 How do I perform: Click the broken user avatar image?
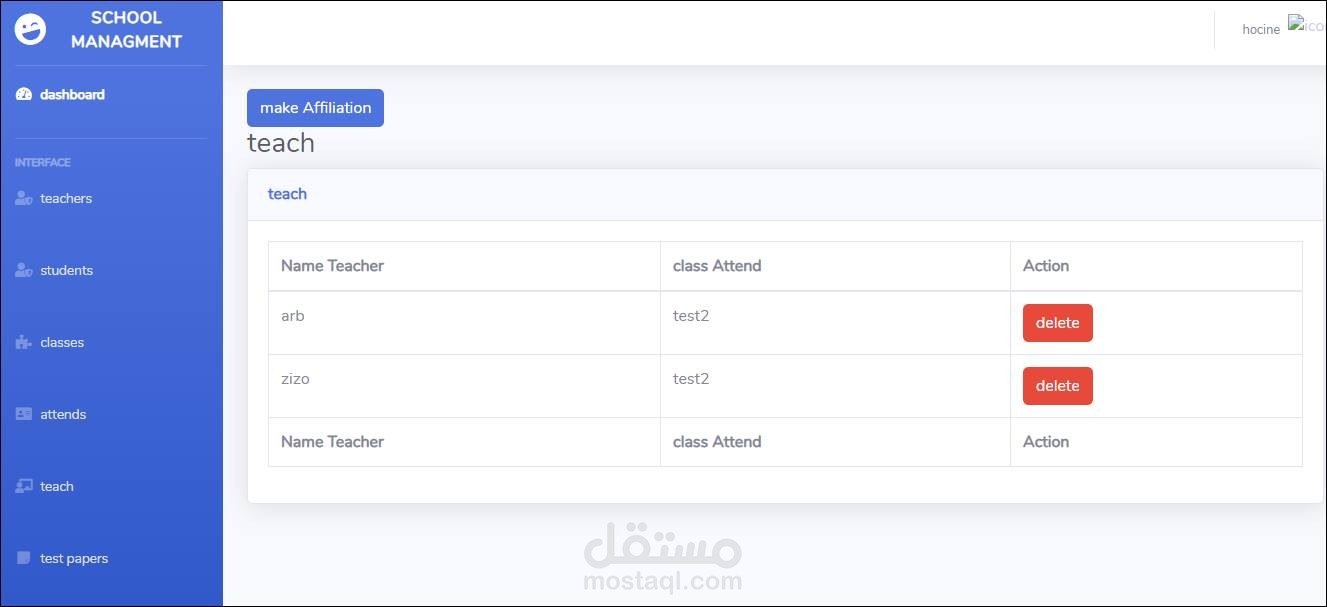pyautogui.click(x=1305, y=25)
